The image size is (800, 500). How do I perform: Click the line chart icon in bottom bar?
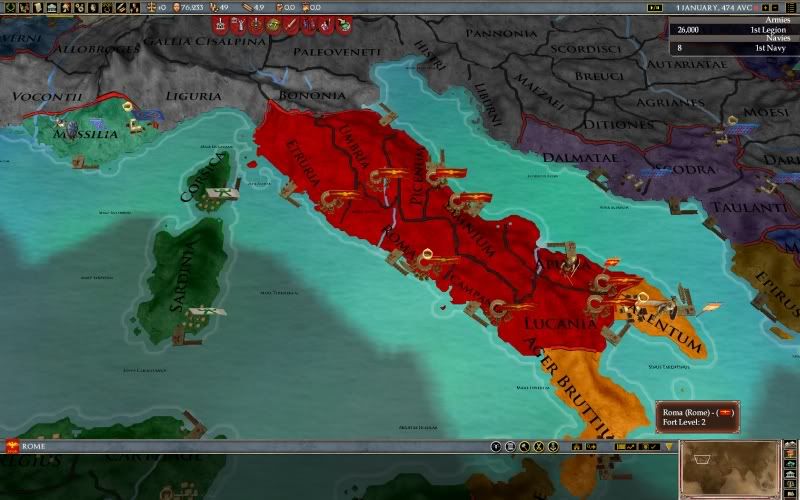632,447
